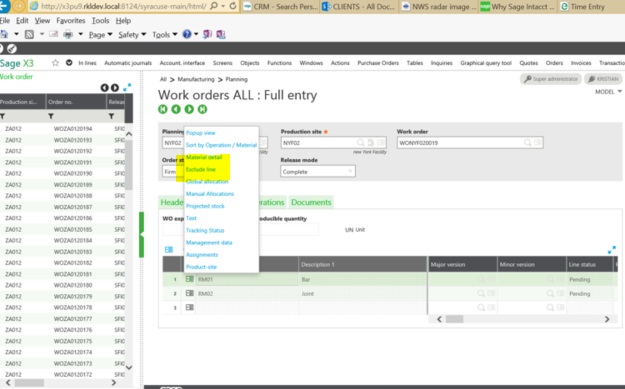The image size is (625, 389).
Task: Select Exclude line in context menu
Action: tap(200, 169)
